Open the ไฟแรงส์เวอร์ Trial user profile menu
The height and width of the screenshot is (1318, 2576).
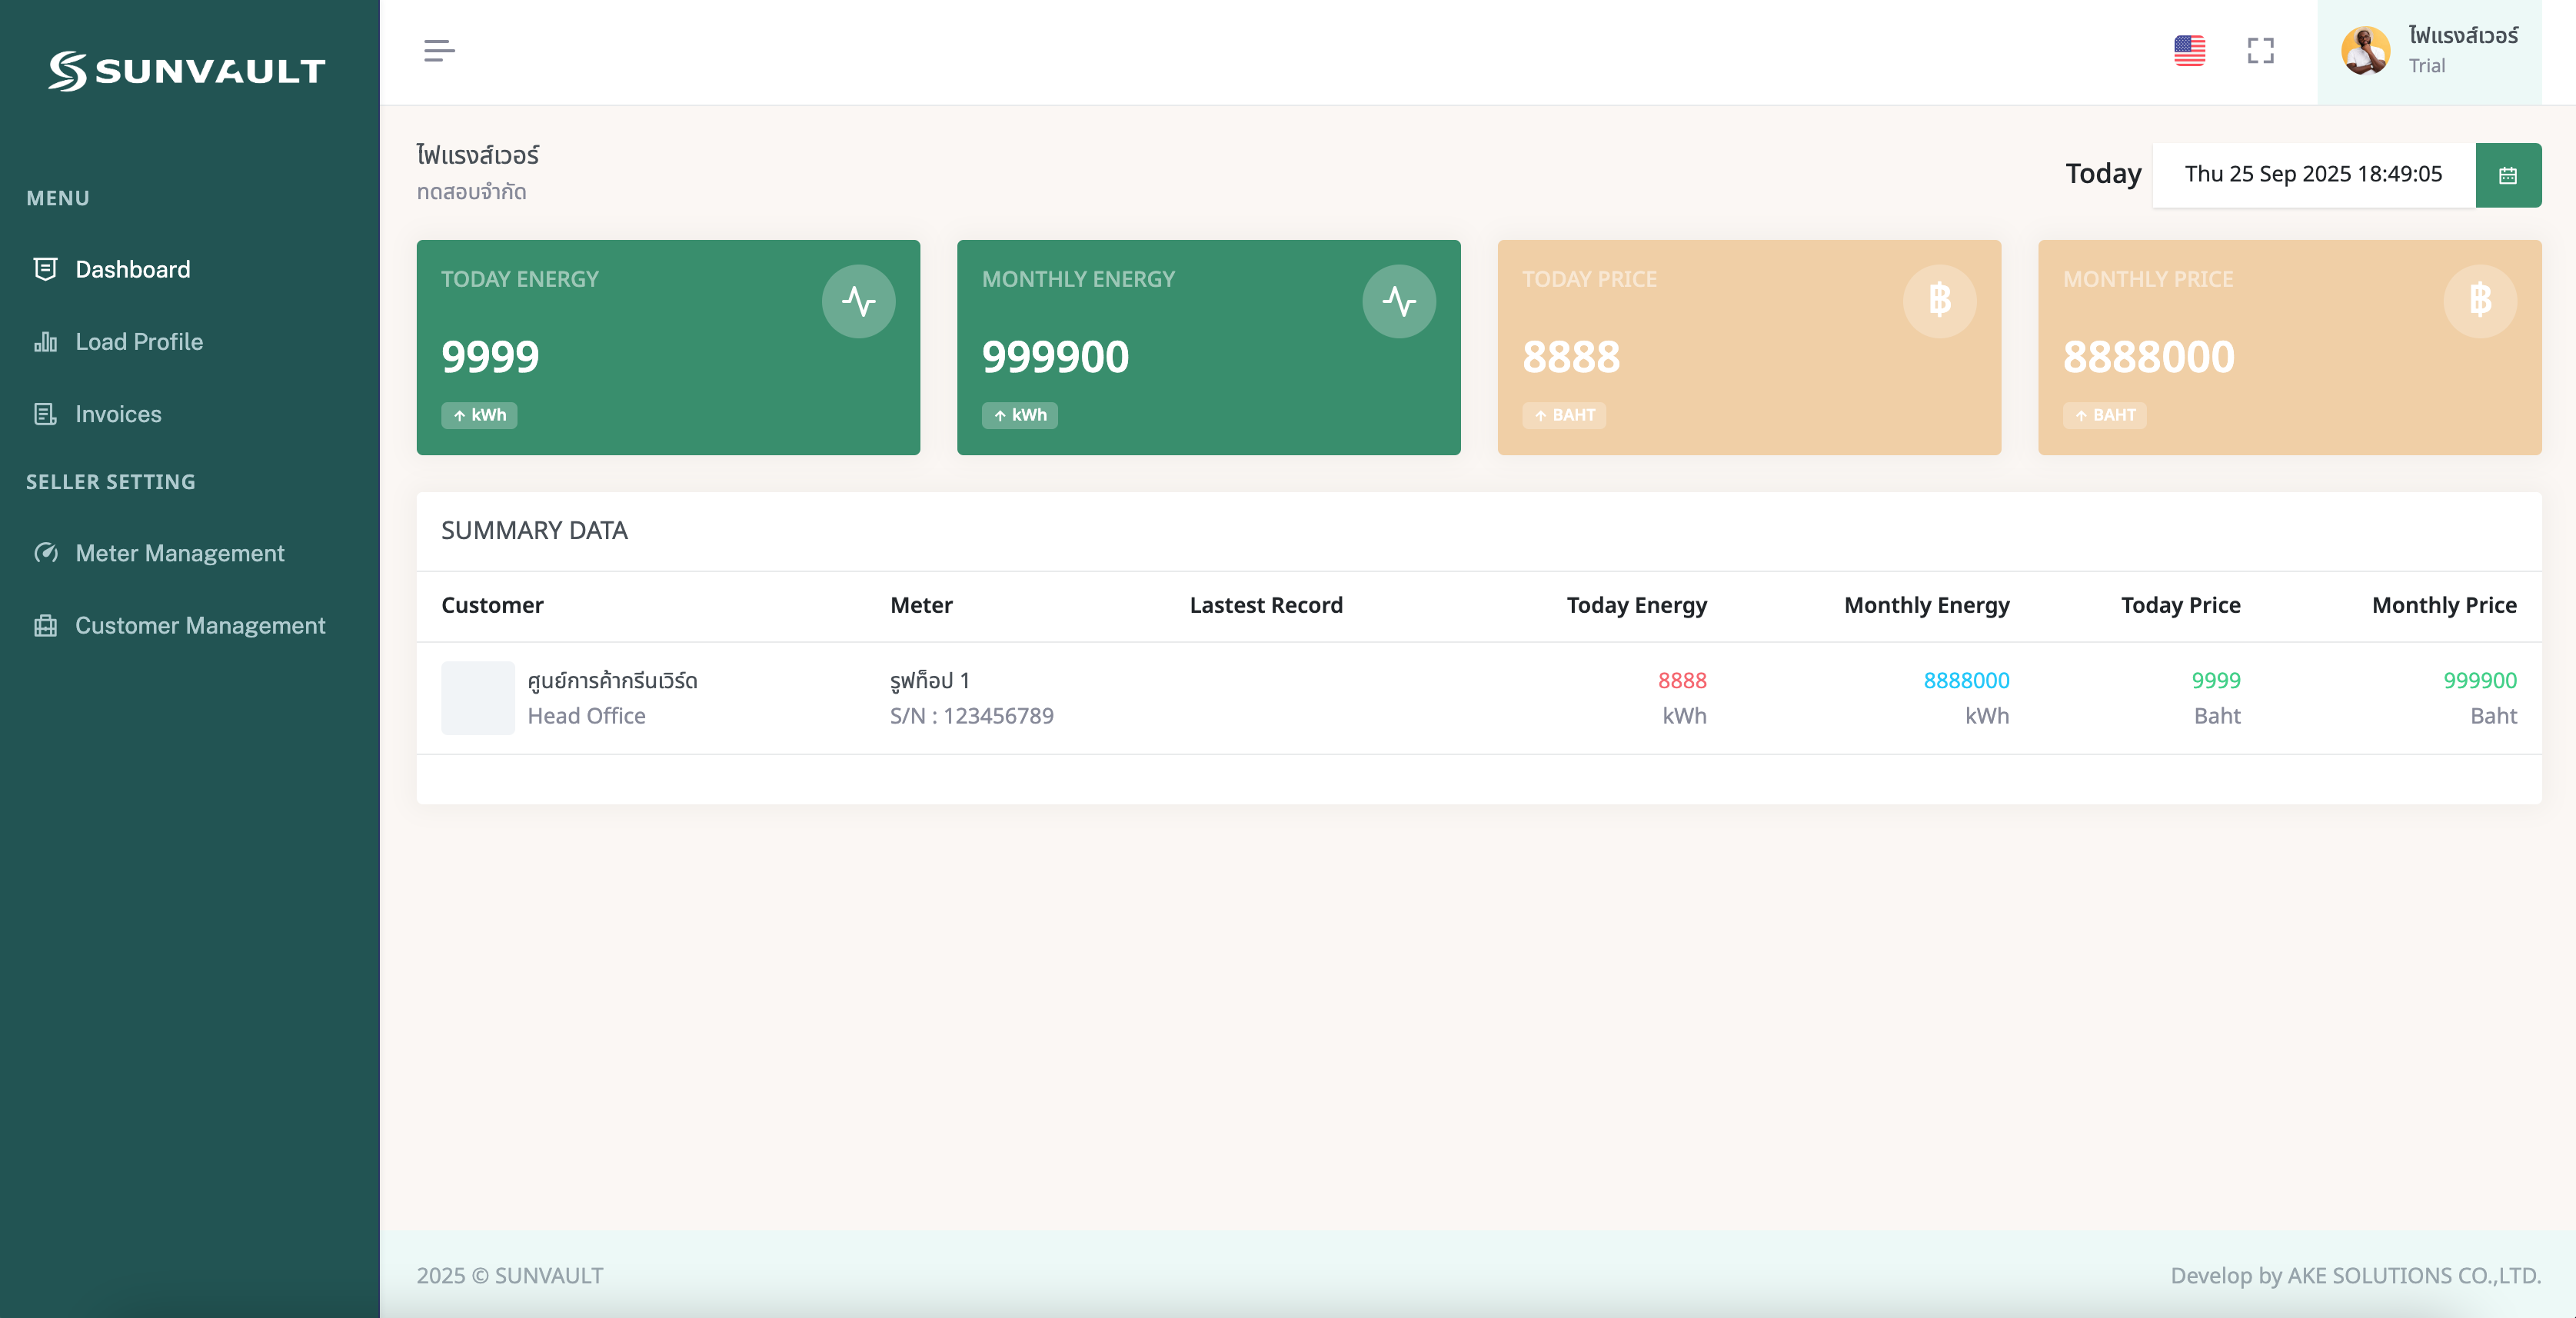coord(2429,51)
